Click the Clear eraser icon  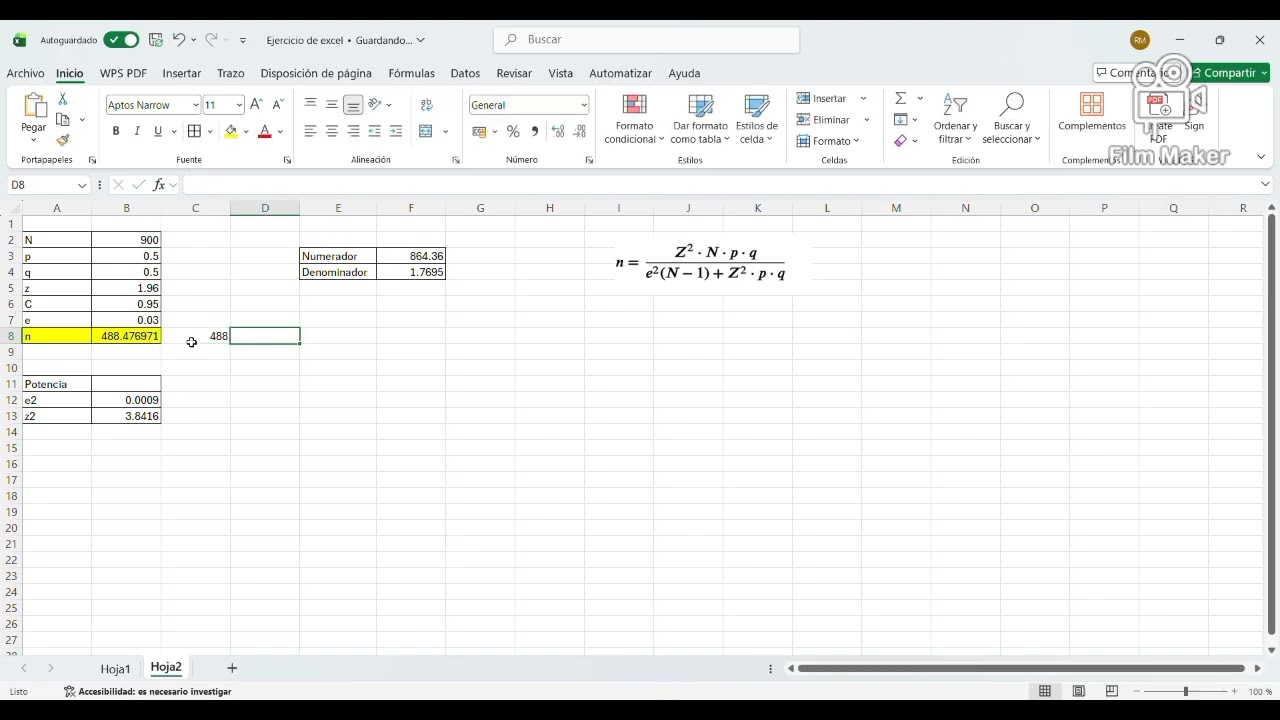901,141
